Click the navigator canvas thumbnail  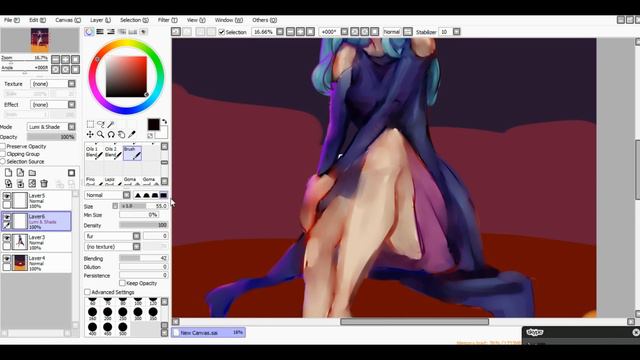[40, 40]
